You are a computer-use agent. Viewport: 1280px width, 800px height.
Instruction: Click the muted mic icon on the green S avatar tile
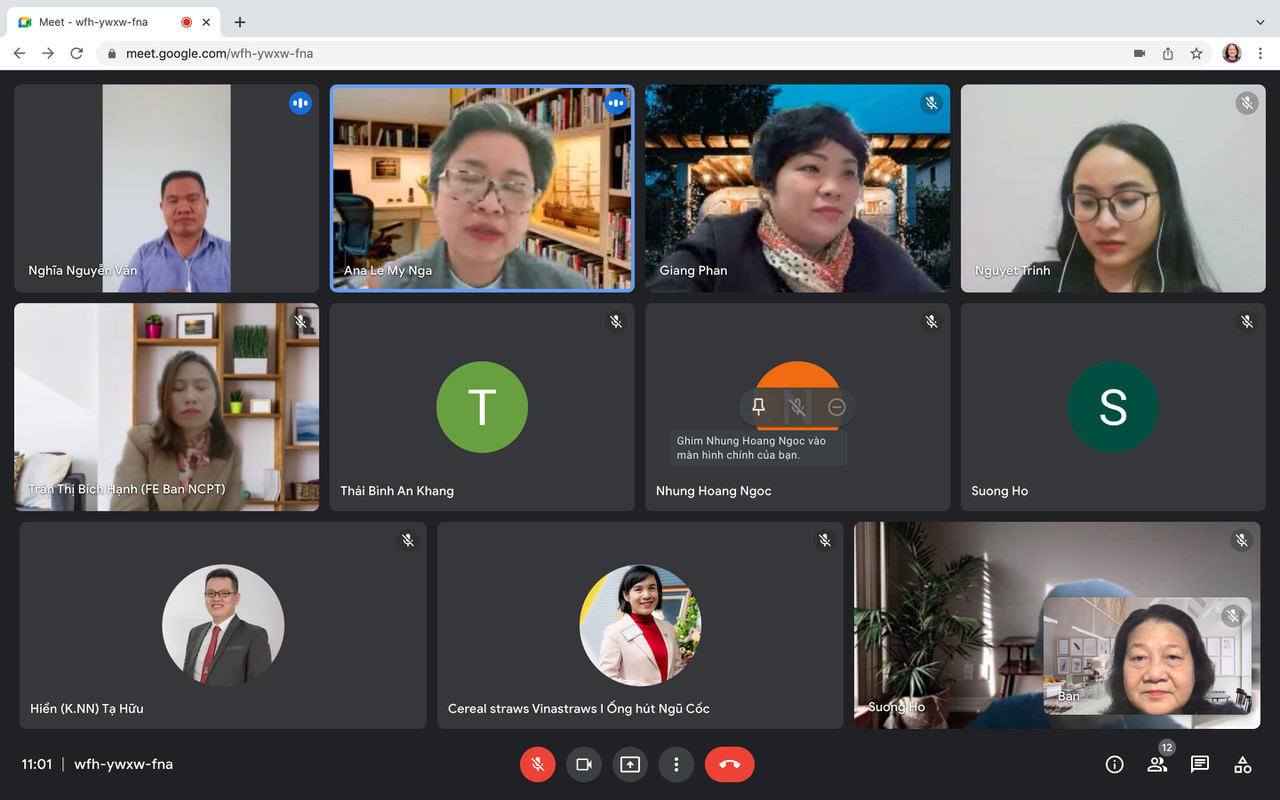click(1247, 322)
